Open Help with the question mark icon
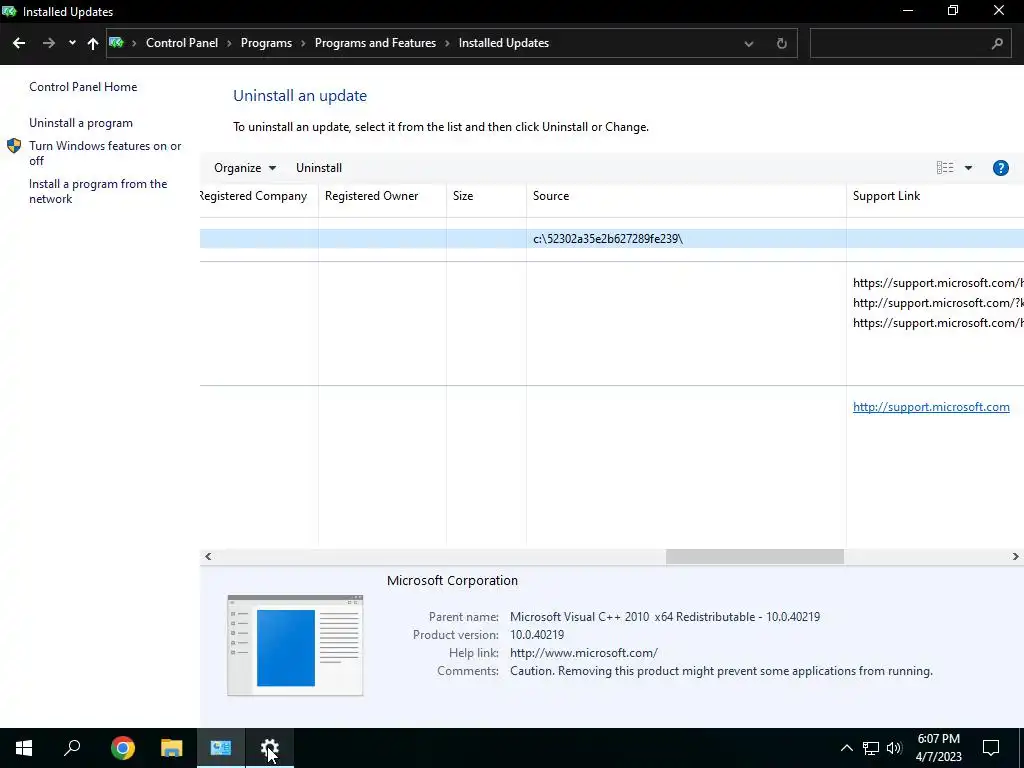Image resolution: width=1024 pixels, height=768 pixels. pos(1000,168)
